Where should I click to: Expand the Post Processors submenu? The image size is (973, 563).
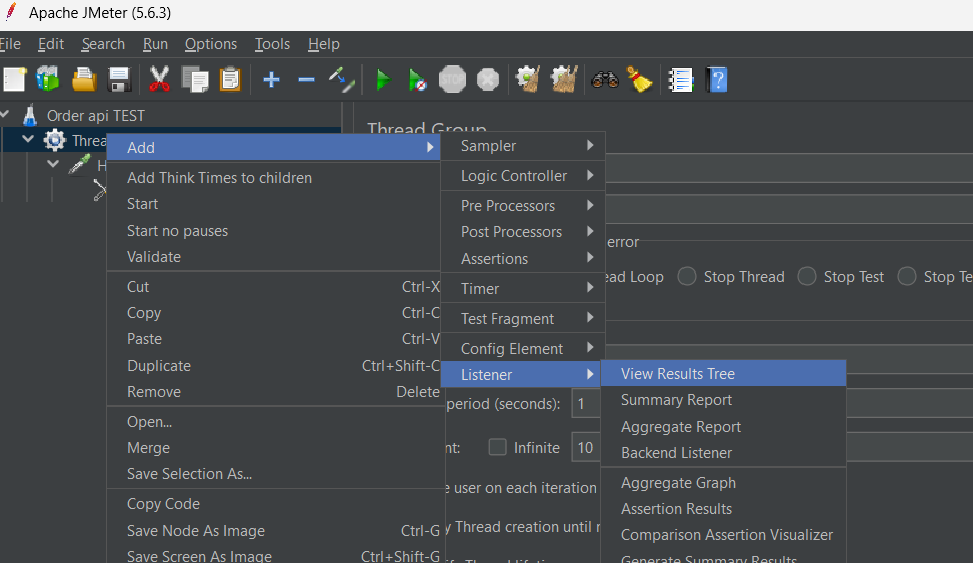[x=522, y=232]
